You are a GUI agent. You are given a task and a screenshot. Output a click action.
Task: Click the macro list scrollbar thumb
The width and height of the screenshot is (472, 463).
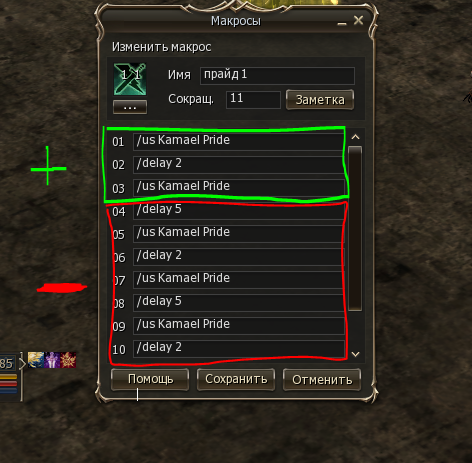[x=355, y=228]
